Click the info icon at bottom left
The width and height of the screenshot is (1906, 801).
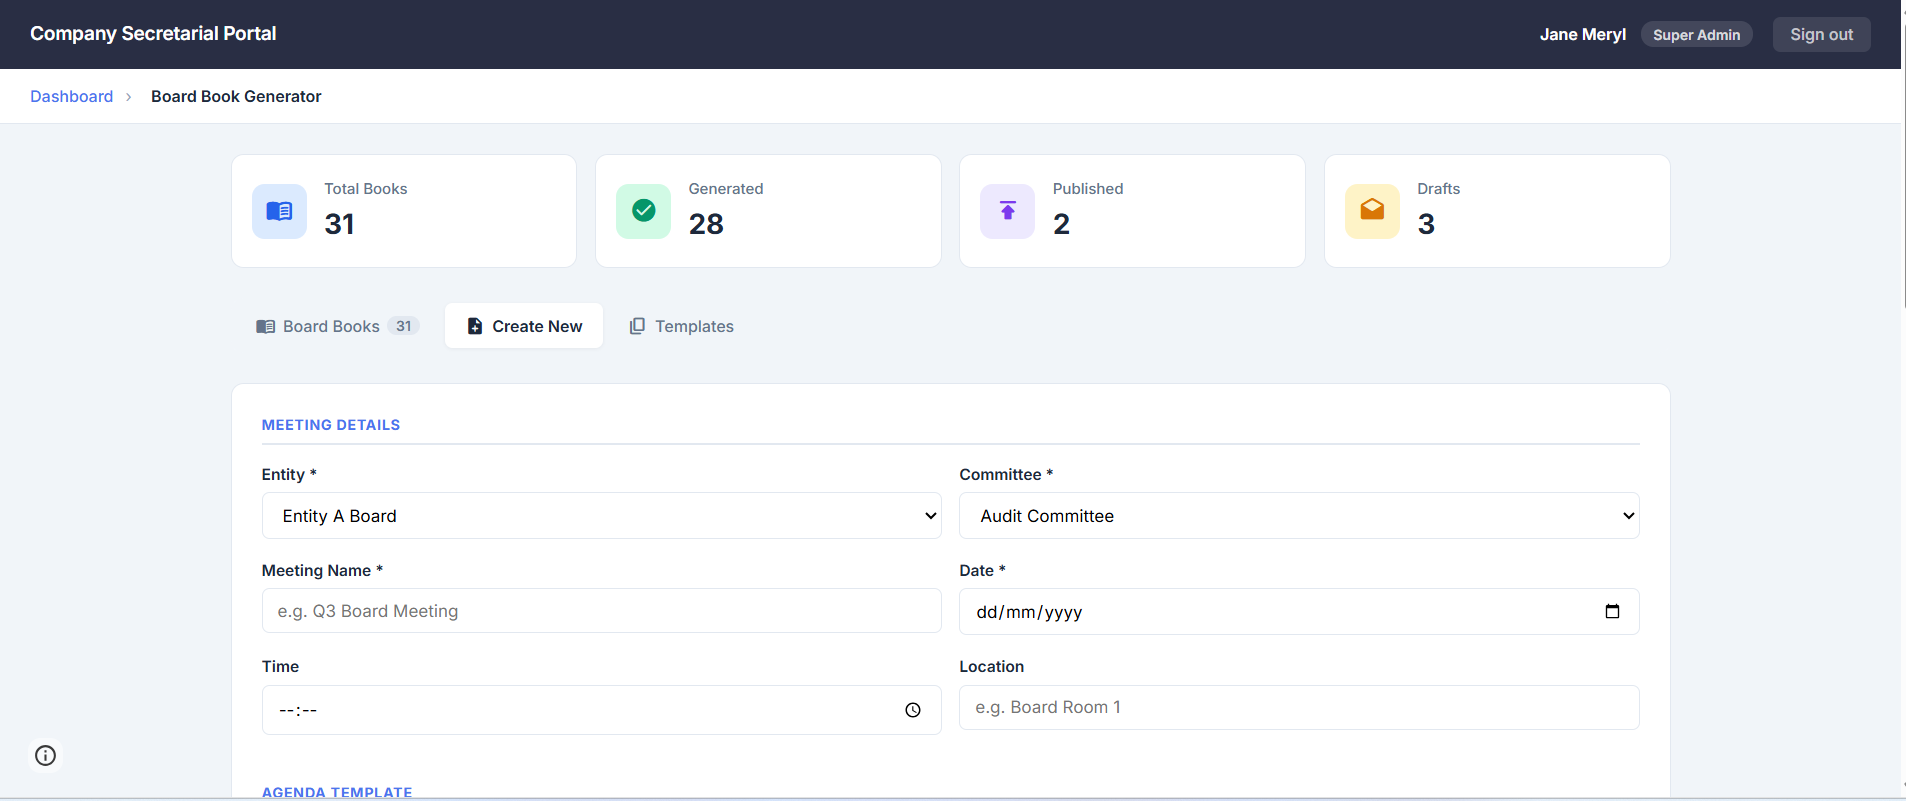tap(45, 755)
